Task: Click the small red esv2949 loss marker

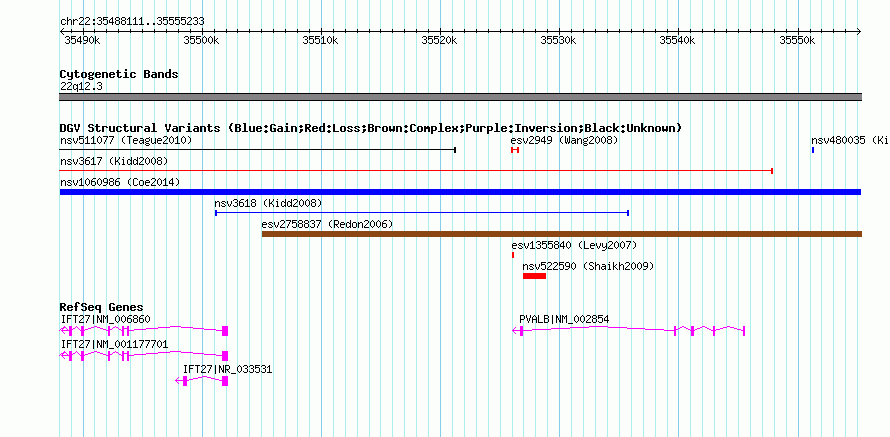Action: tap(515, 150)
